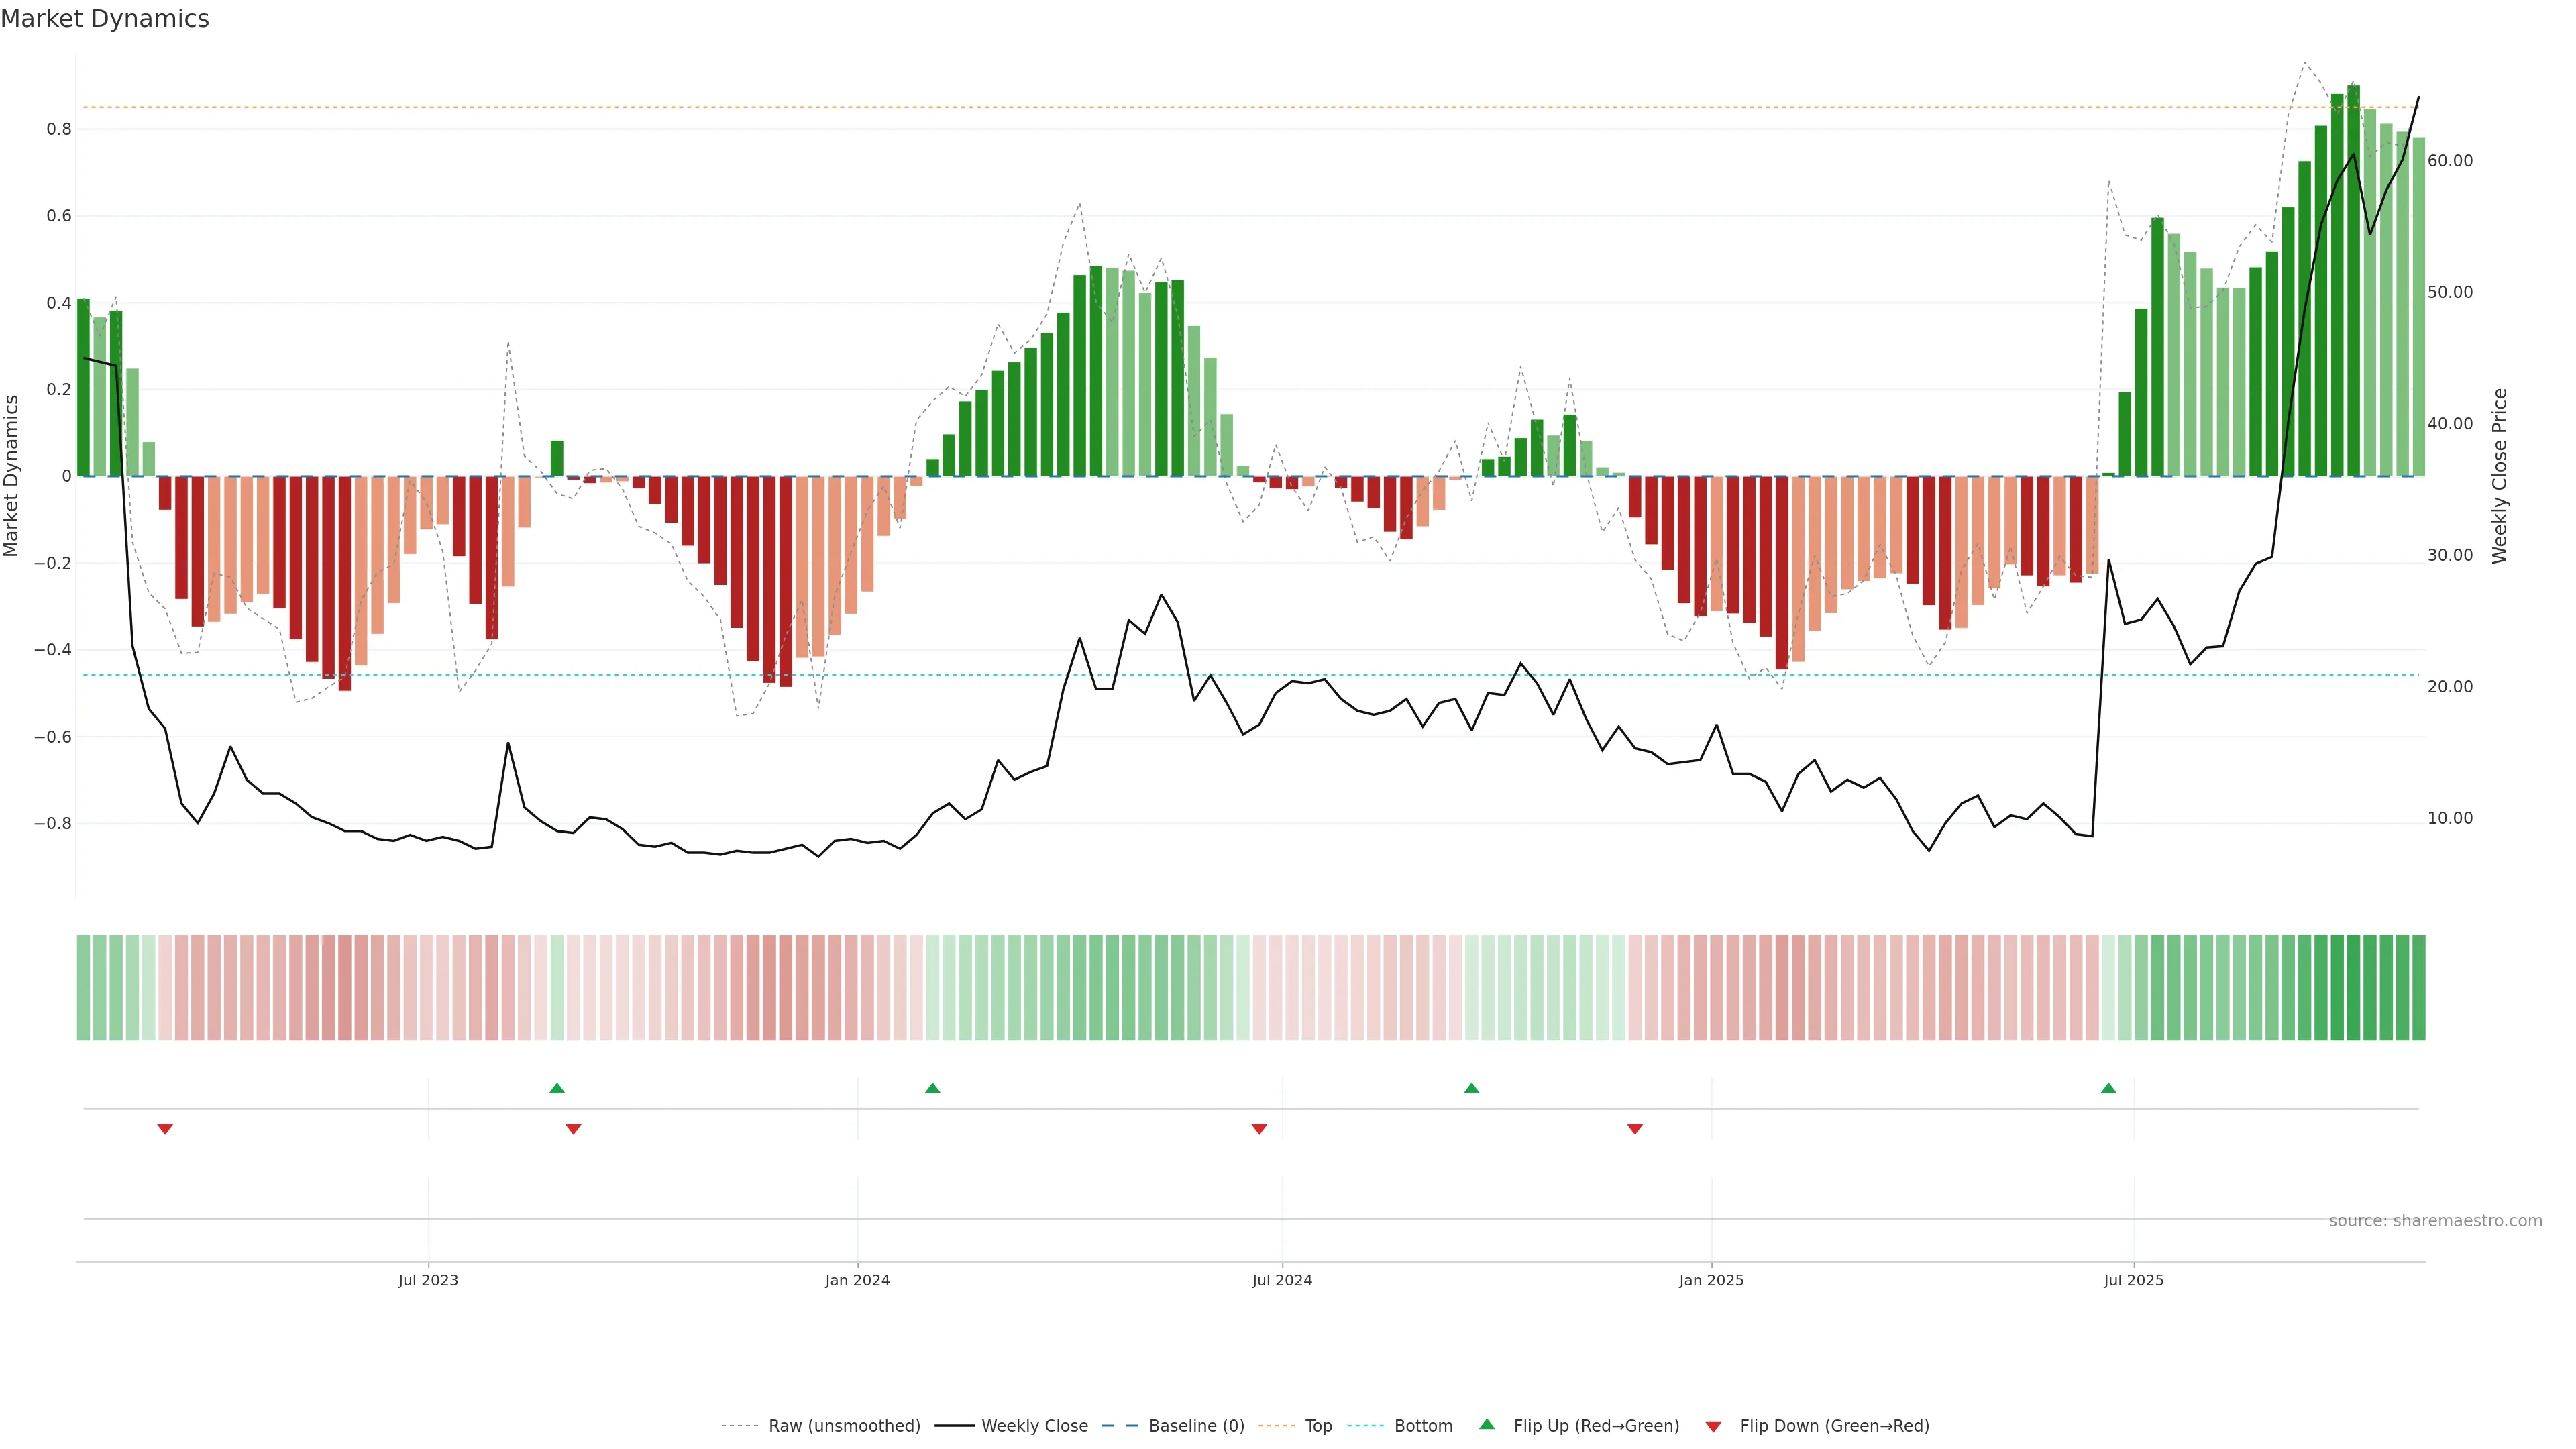Click the source: sharemaestro.com text
This screenshot has height=1449, width=2576.
2435,1221
